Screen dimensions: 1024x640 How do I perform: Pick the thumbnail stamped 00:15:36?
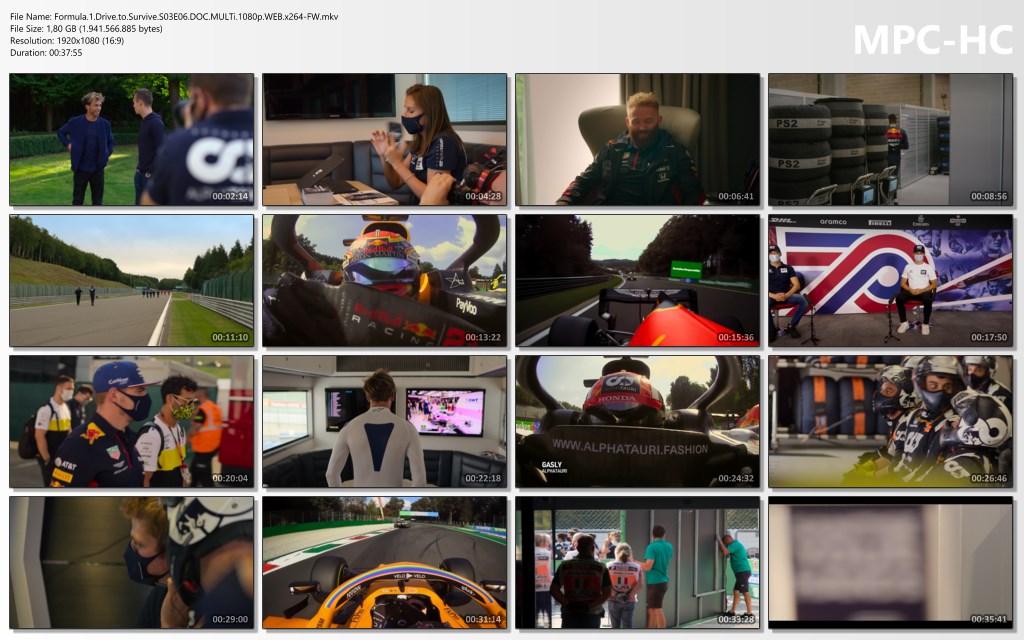[637, 280]
